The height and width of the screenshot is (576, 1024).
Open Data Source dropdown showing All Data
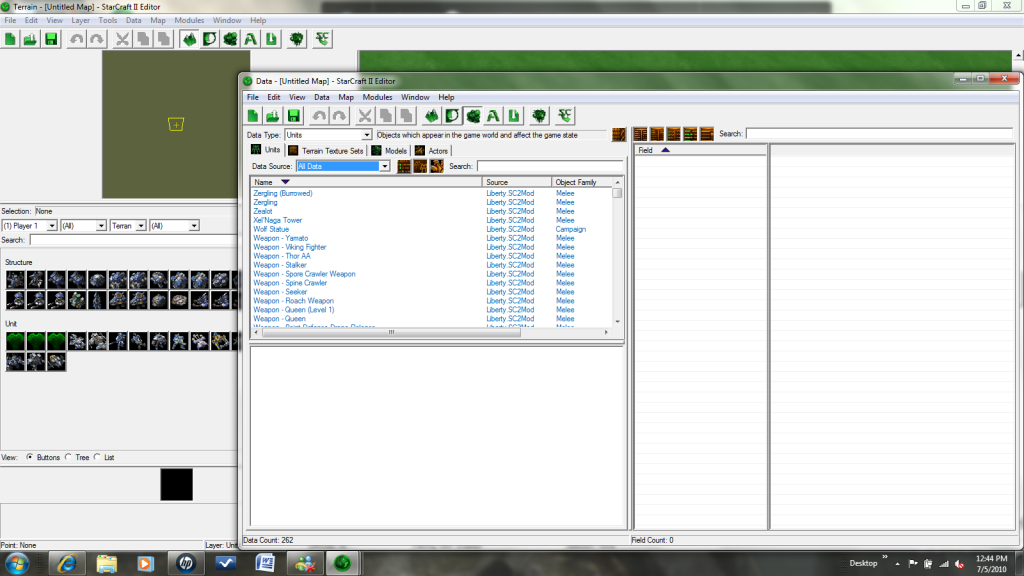pos(343,167)
